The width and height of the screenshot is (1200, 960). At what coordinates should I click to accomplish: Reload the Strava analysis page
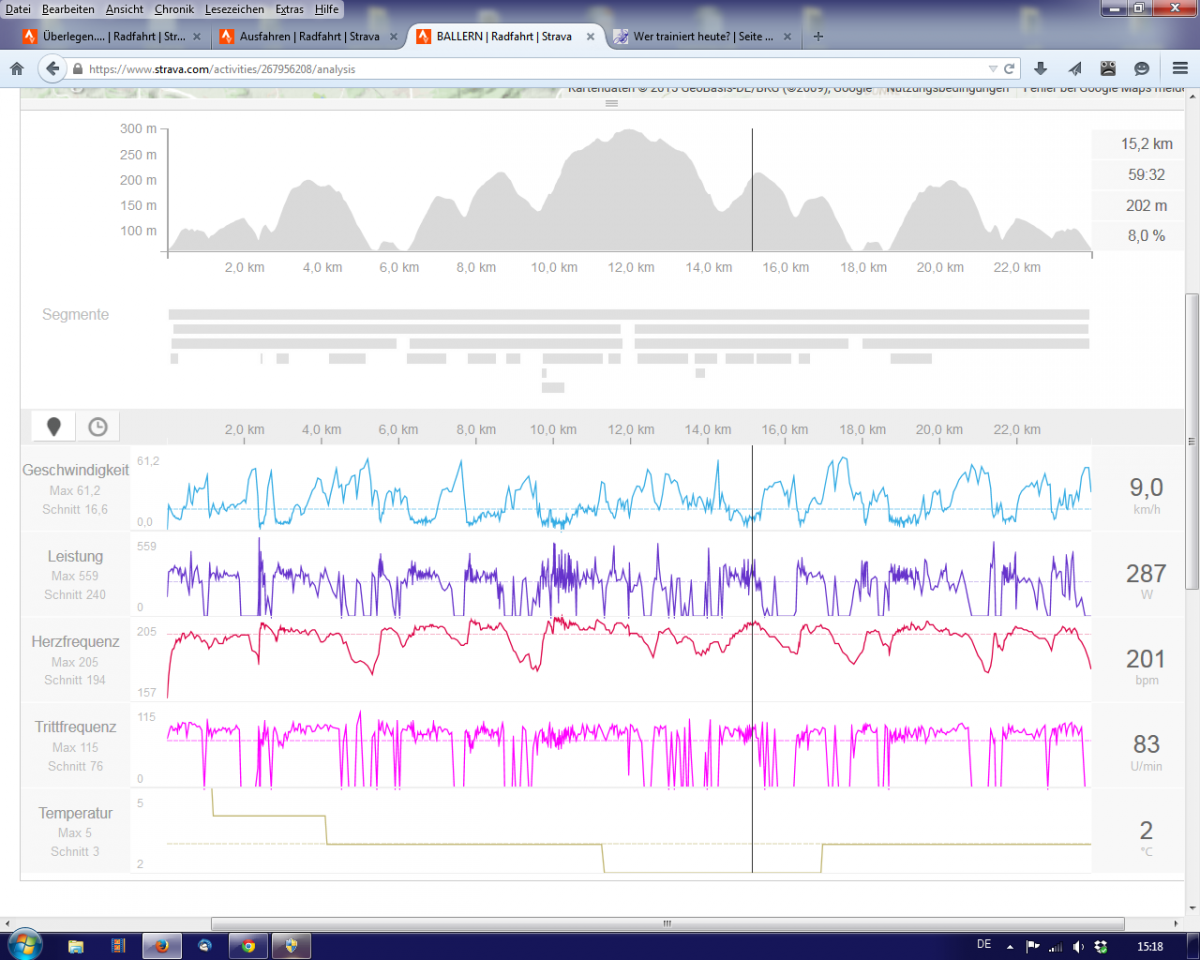click(x=1009, y=69)
